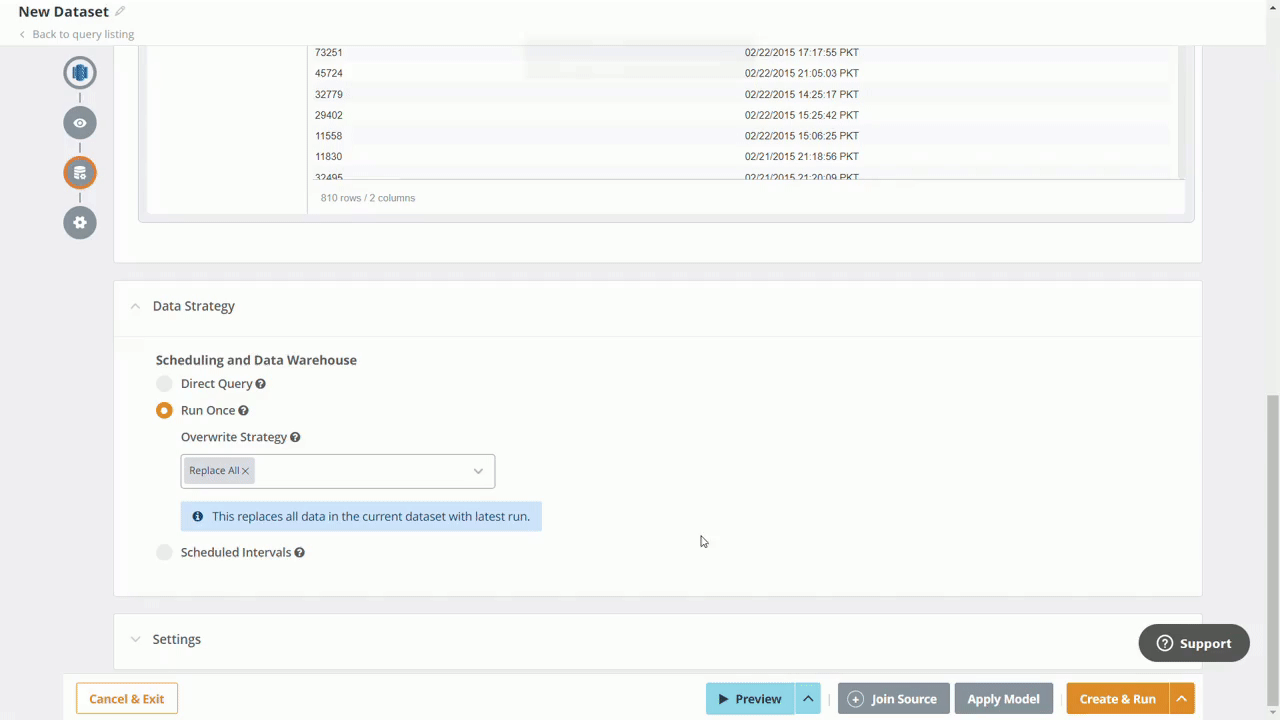1280x720 pixels.
Task: Click the data source step icon in sidebar
Action: [x=80, y=73]
